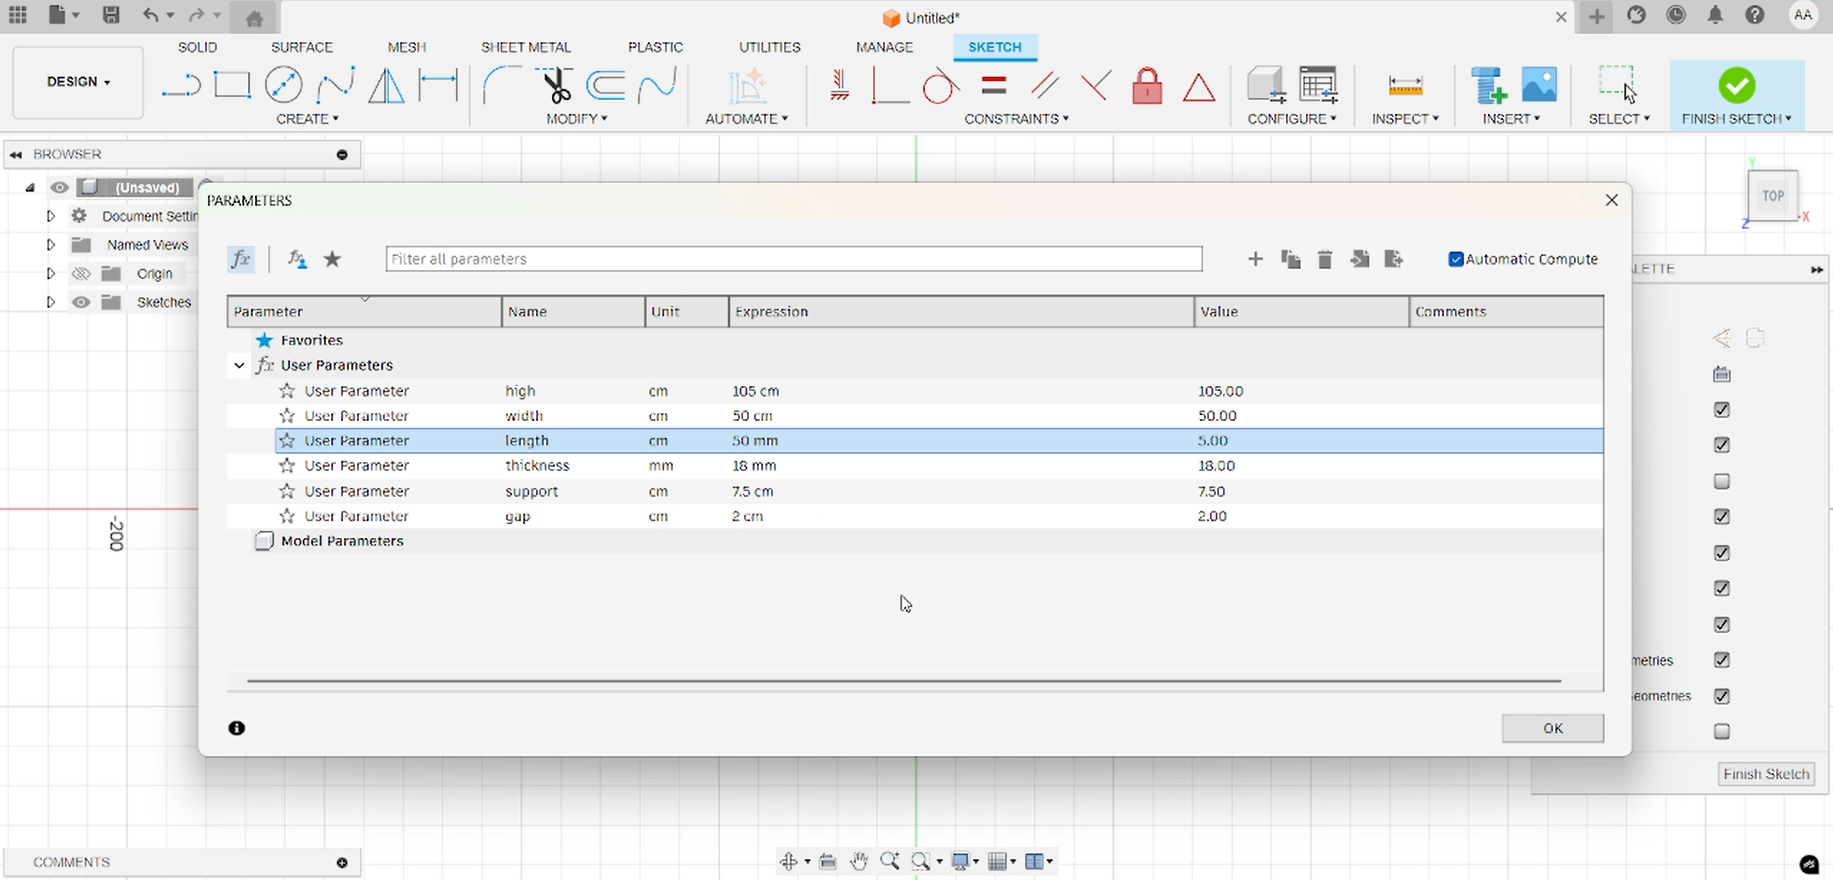This screenshot has height=880, width=1833.
Task: Select the Sketch Dimension tool
Action: pos(438,86)
